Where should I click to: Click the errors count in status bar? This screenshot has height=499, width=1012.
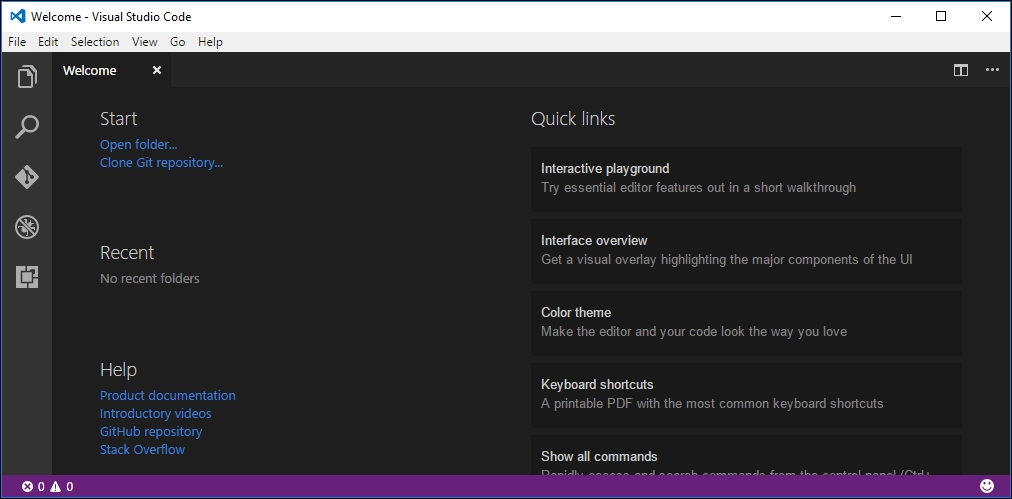pos(34,487)
